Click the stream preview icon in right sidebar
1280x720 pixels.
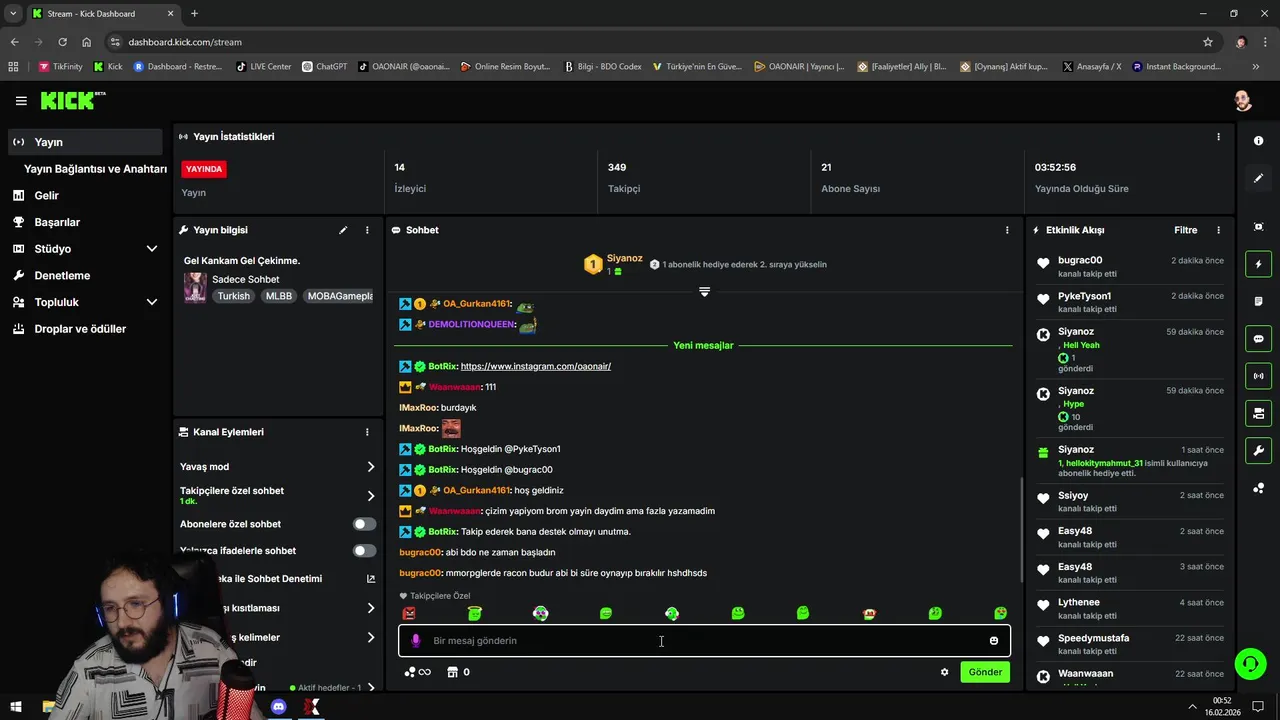(x=1258, y=227)
